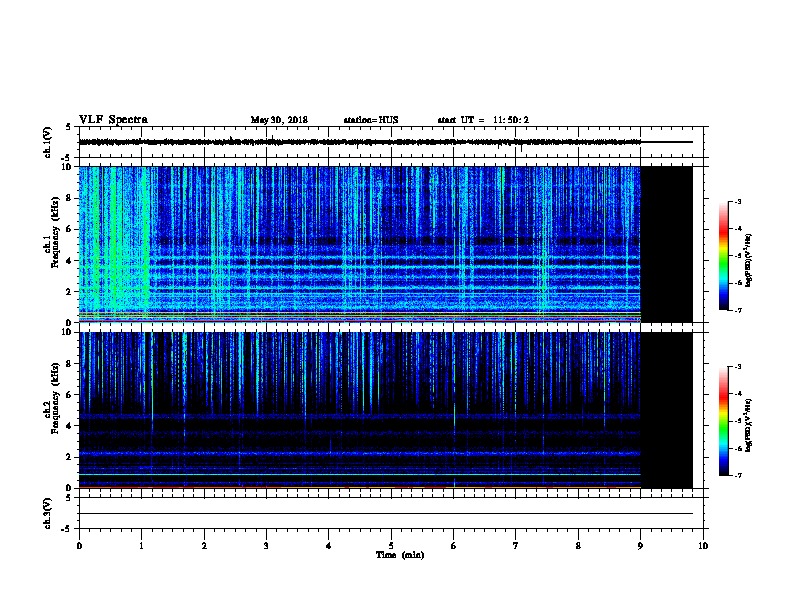Click the "-3" label on ch.1 color bar
The image size is (792, 612).
737,201
